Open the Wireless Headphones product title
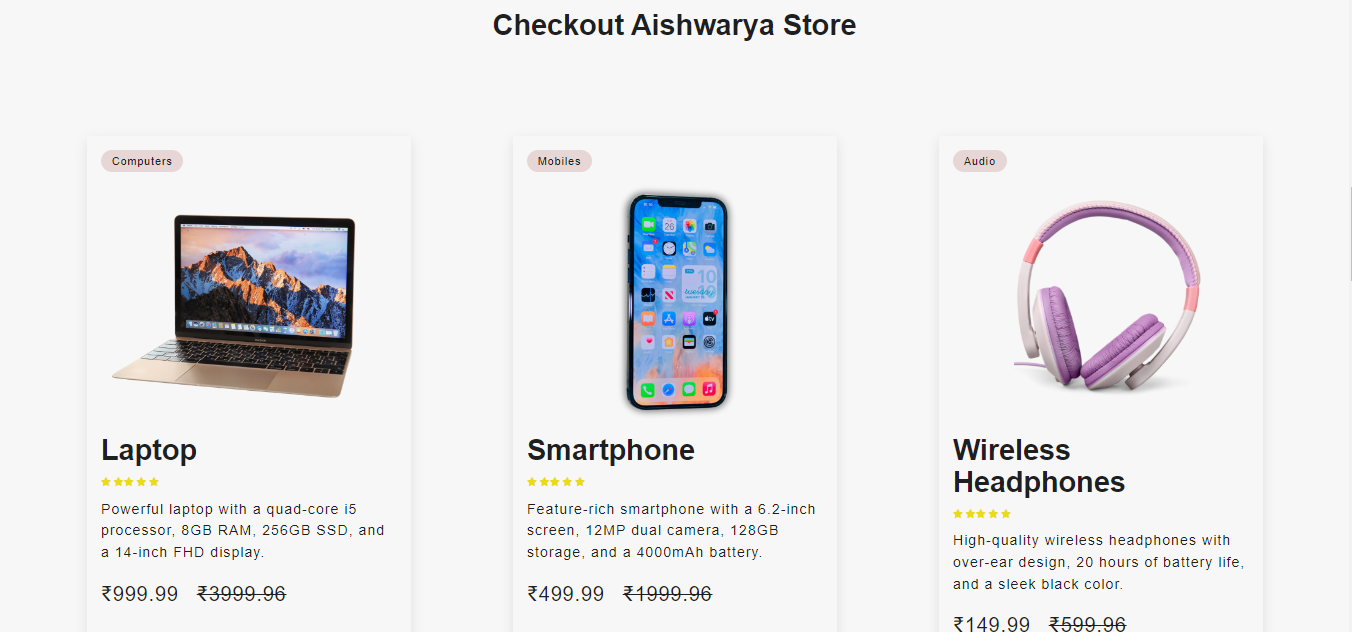The height and width of the screenshot is (632, 1352). pyautogui.click(x=1039, y=466)
